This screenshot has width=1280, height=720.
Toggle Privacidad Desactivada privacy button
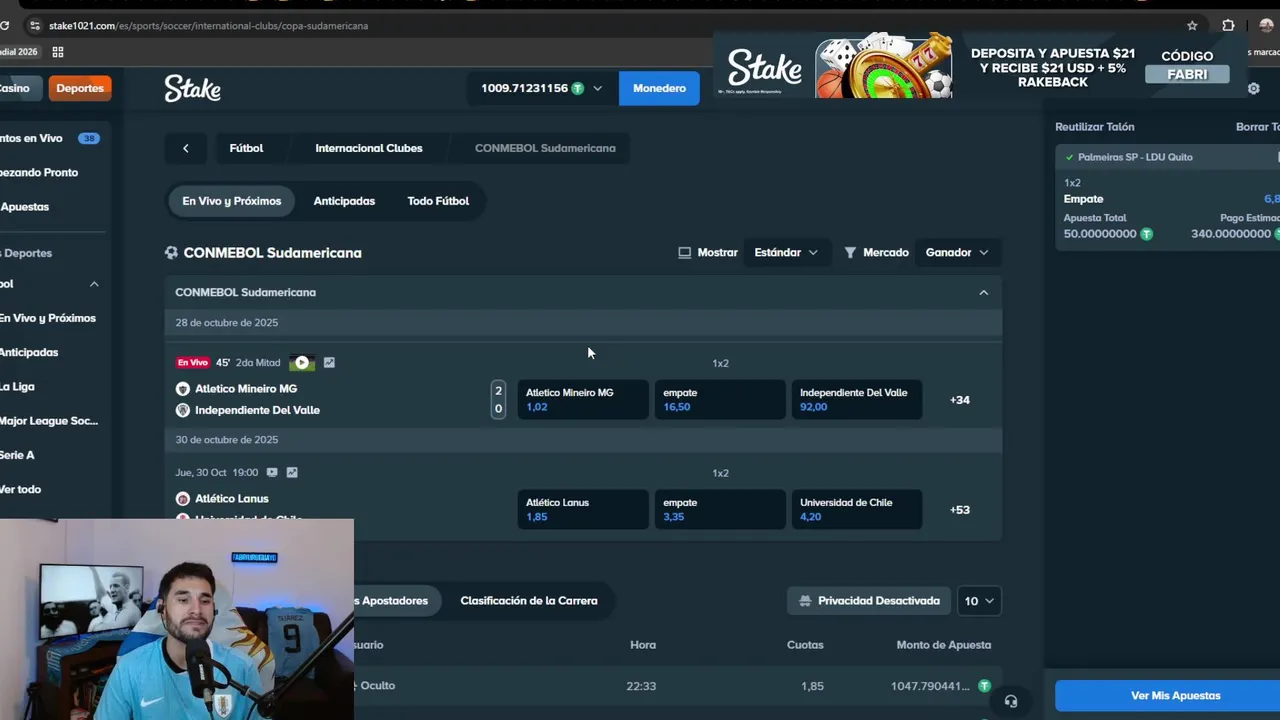click(x=869, y=601)
